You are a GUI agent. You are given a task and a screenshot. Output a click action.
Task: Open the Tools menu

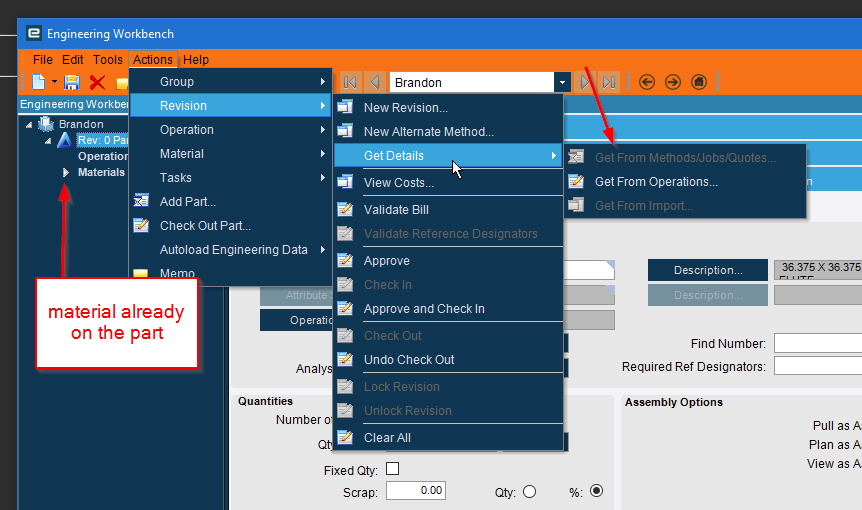[108, 59]
